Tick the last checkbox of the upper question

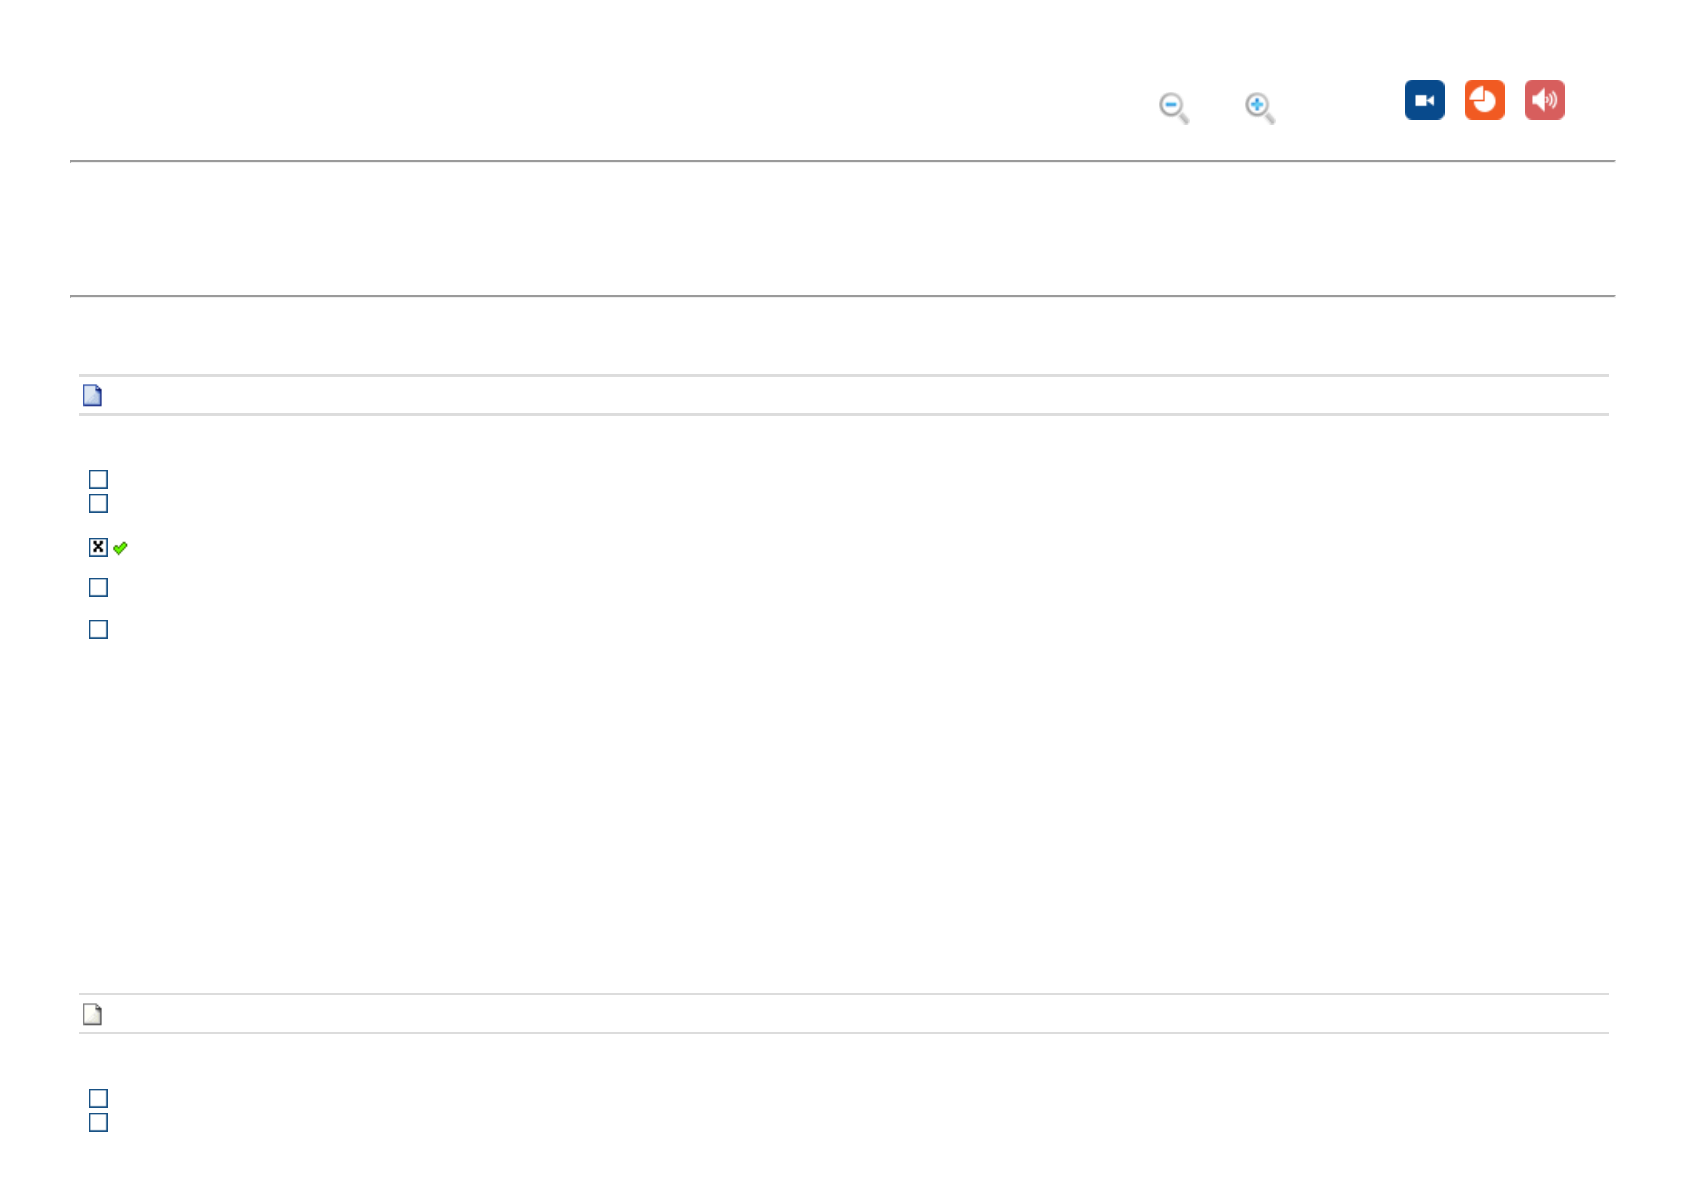pos(98,629)
